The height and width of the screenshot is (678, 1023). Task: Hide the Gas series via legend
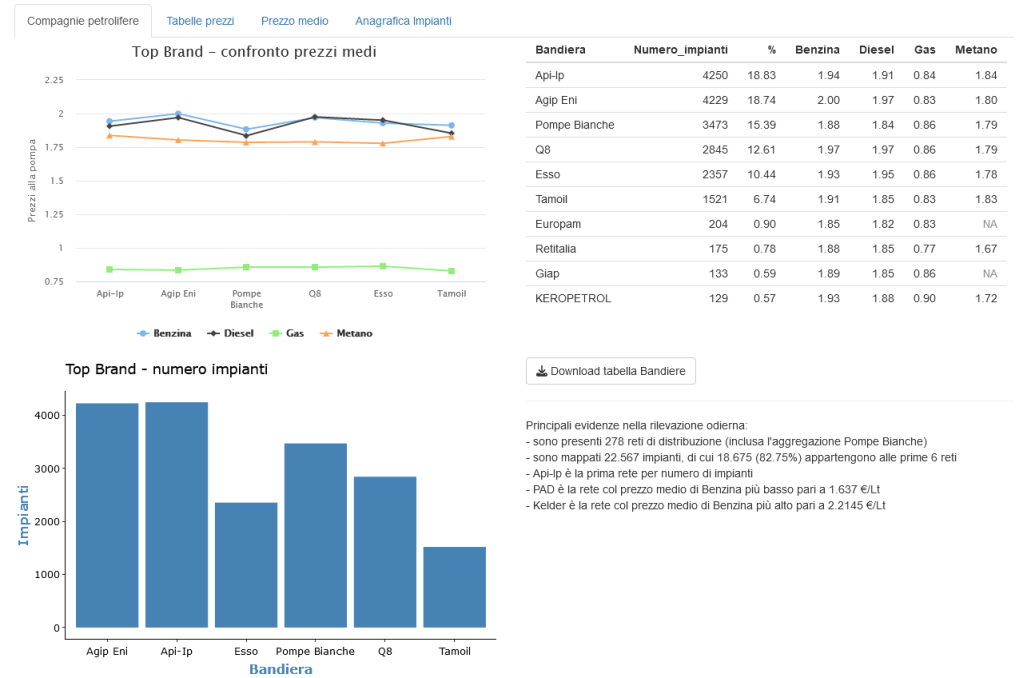click(x=288, y=333)
